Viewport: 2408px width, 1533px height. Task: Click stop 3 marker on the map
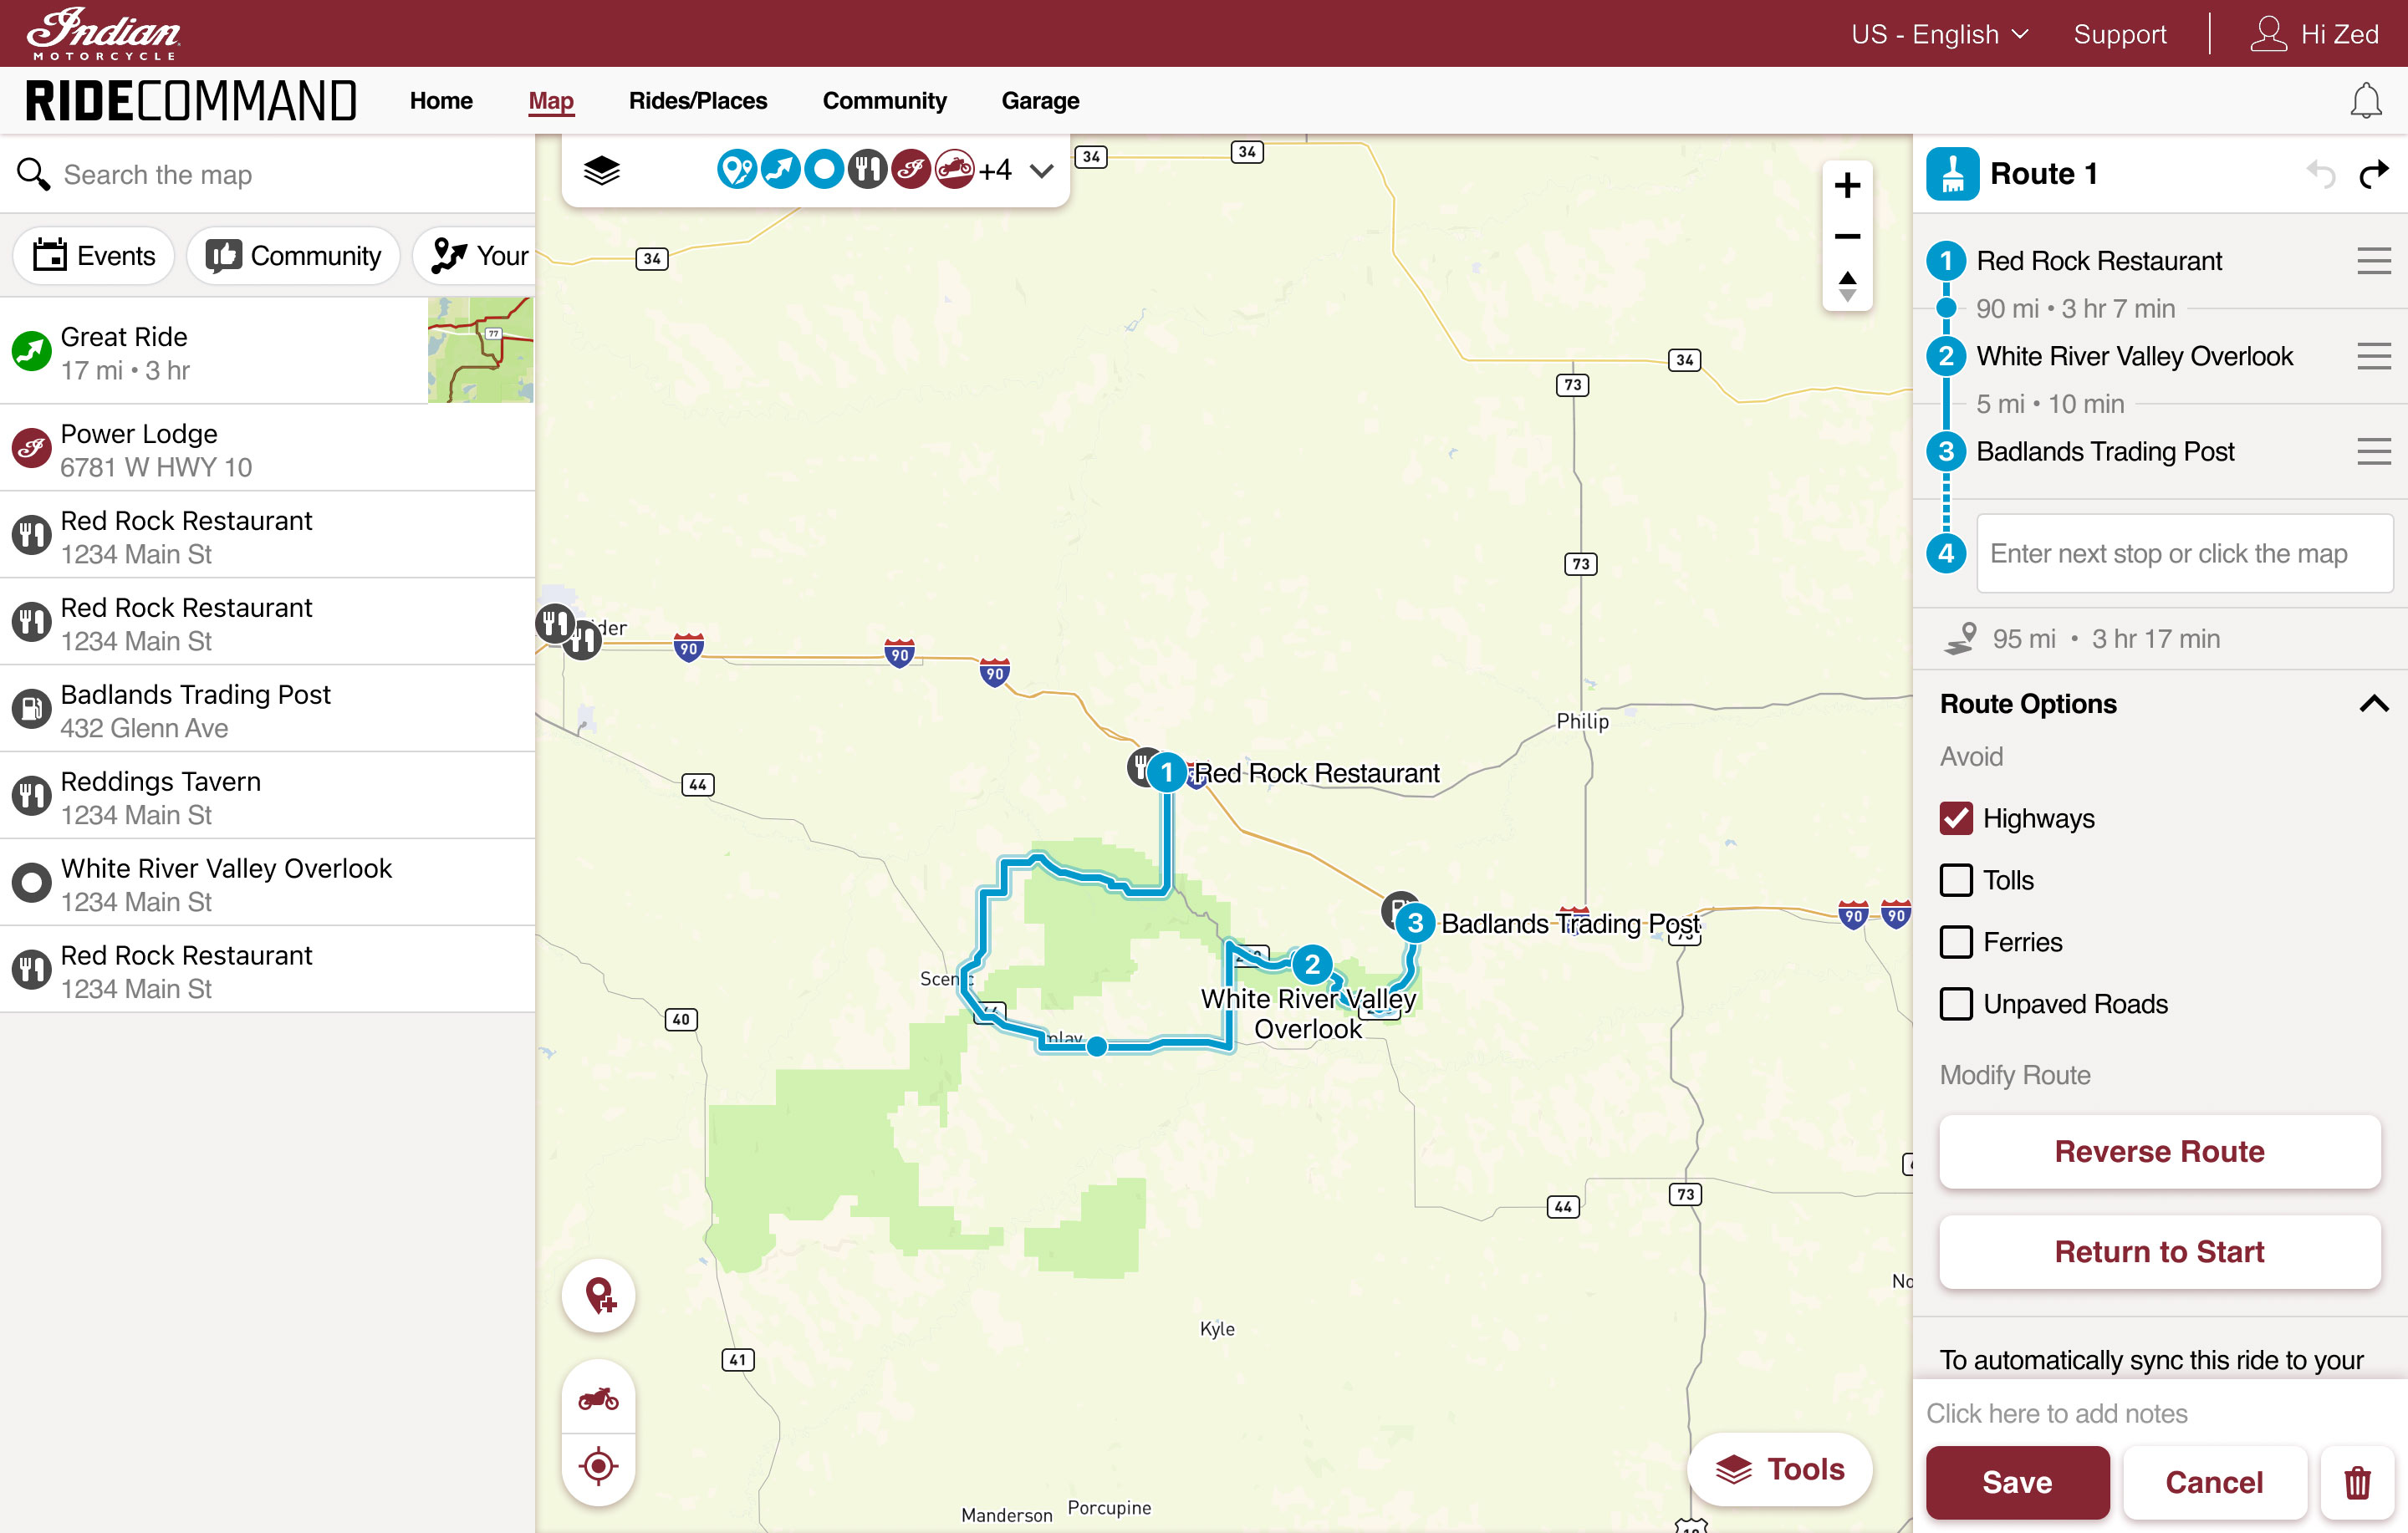[x=1415, y=922]
